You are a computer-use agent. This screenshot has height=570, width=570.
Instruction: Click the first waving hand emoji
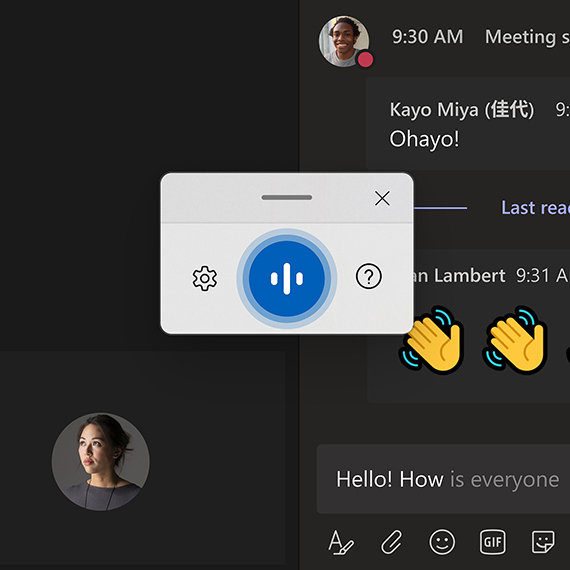tap(432, 340)
